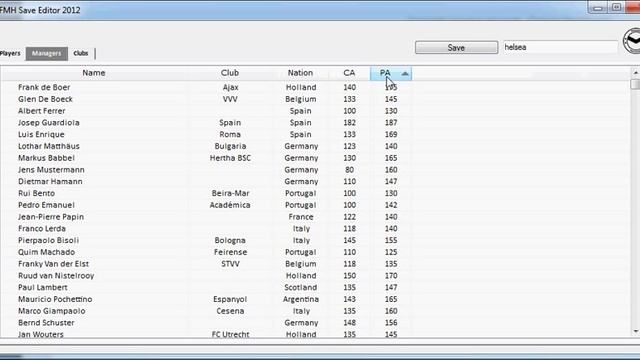Click the Espanyol club cell
Viewport: 640px width, 360px height.
(230, 299)
